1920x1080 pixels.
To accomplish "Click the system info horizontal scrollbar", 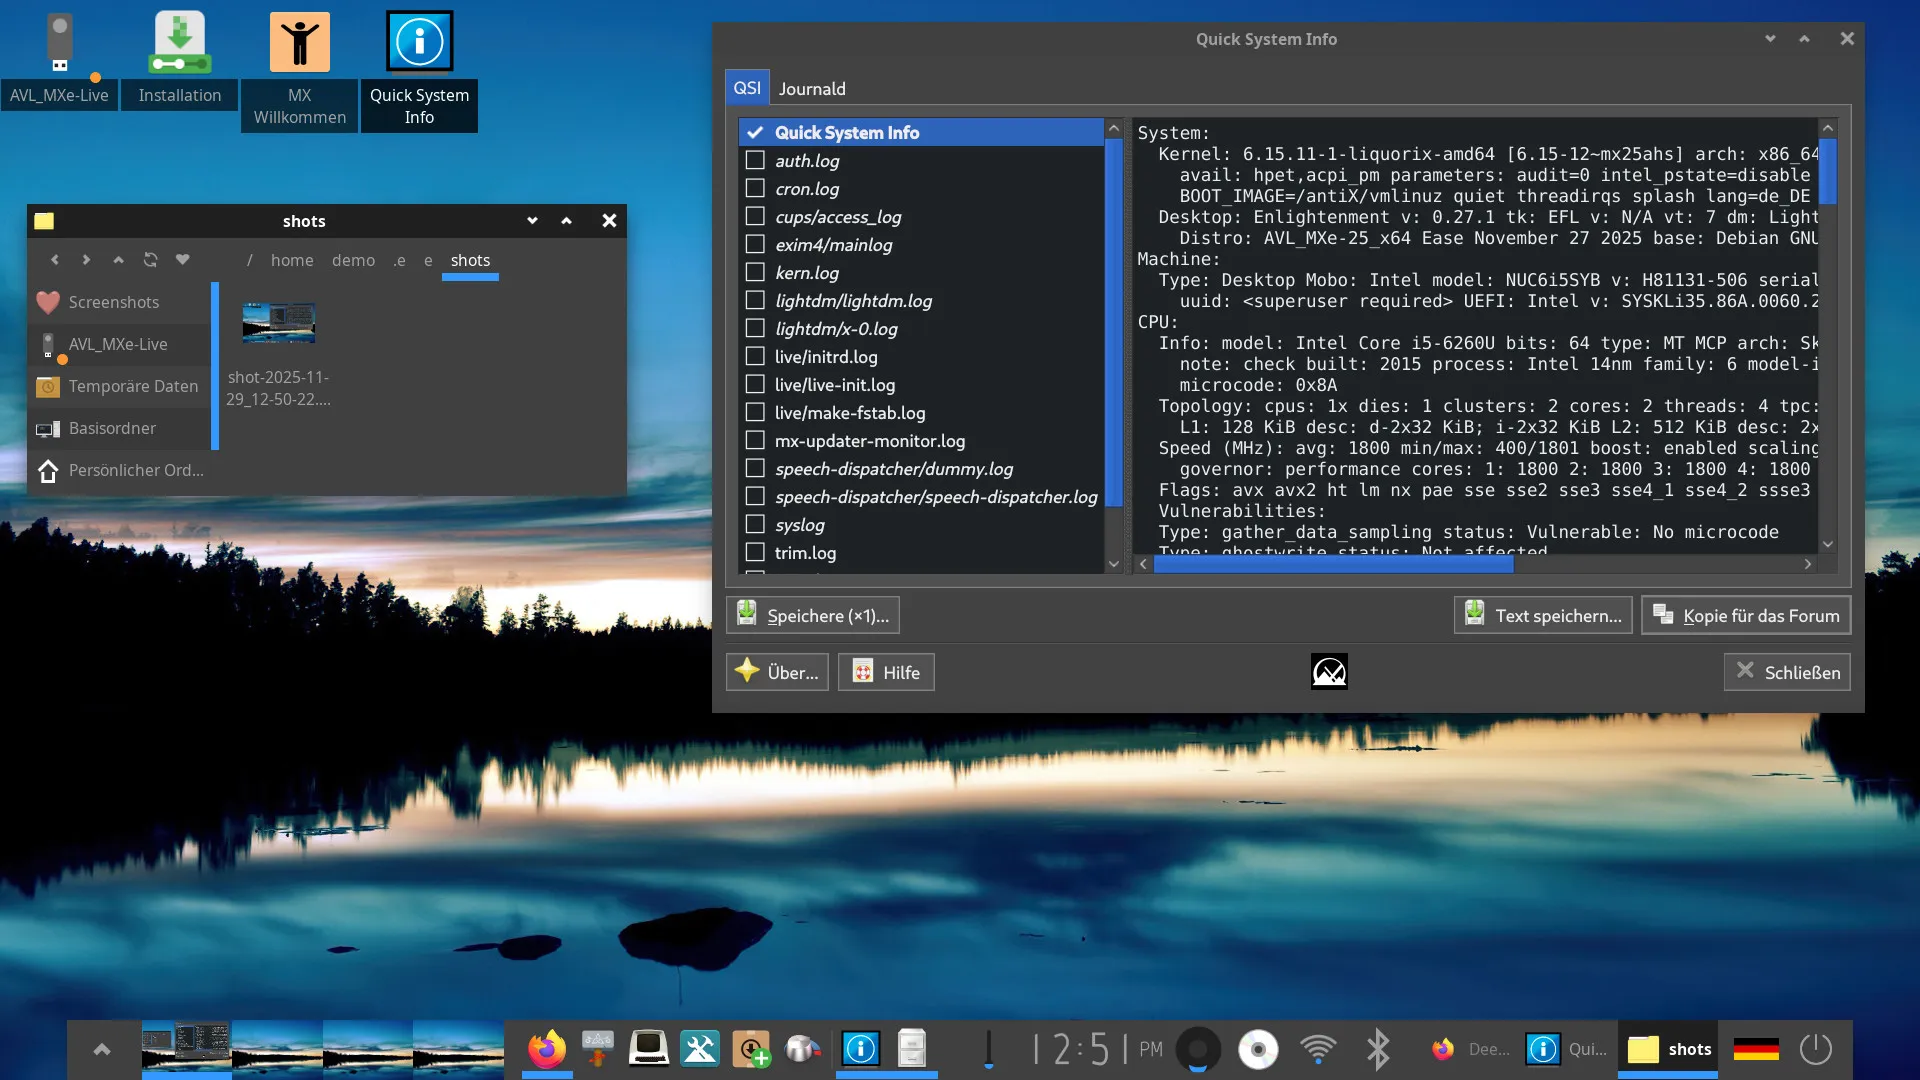I will click(1333, 564).
